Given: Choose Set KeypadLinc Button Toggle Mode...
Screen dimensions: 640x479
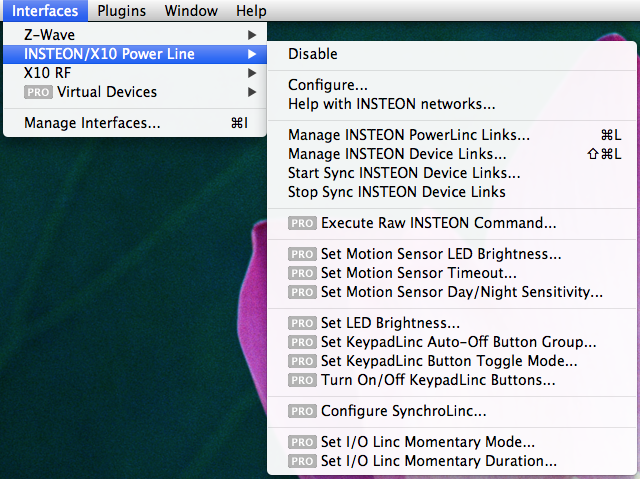Looking at the screenshot, I should pyautogui.click(x=452, y=361).
